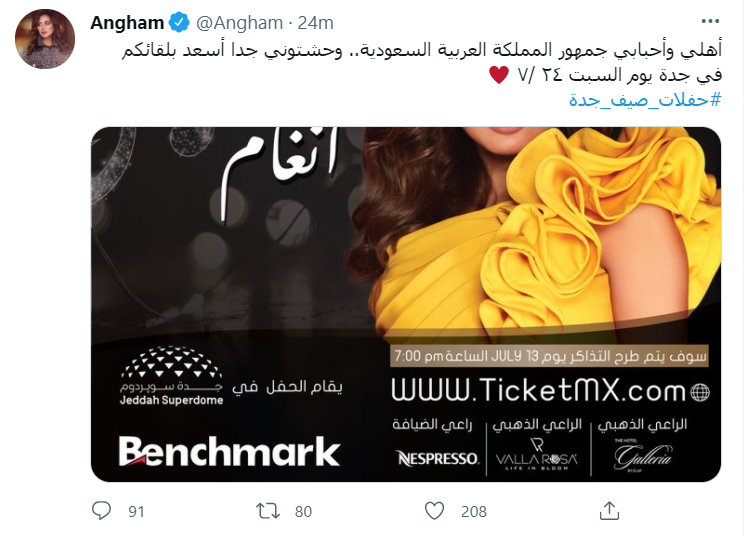Click the blue verified badge
The height and width of the screenshot is (536, 755).
click(x=179, y=23)
